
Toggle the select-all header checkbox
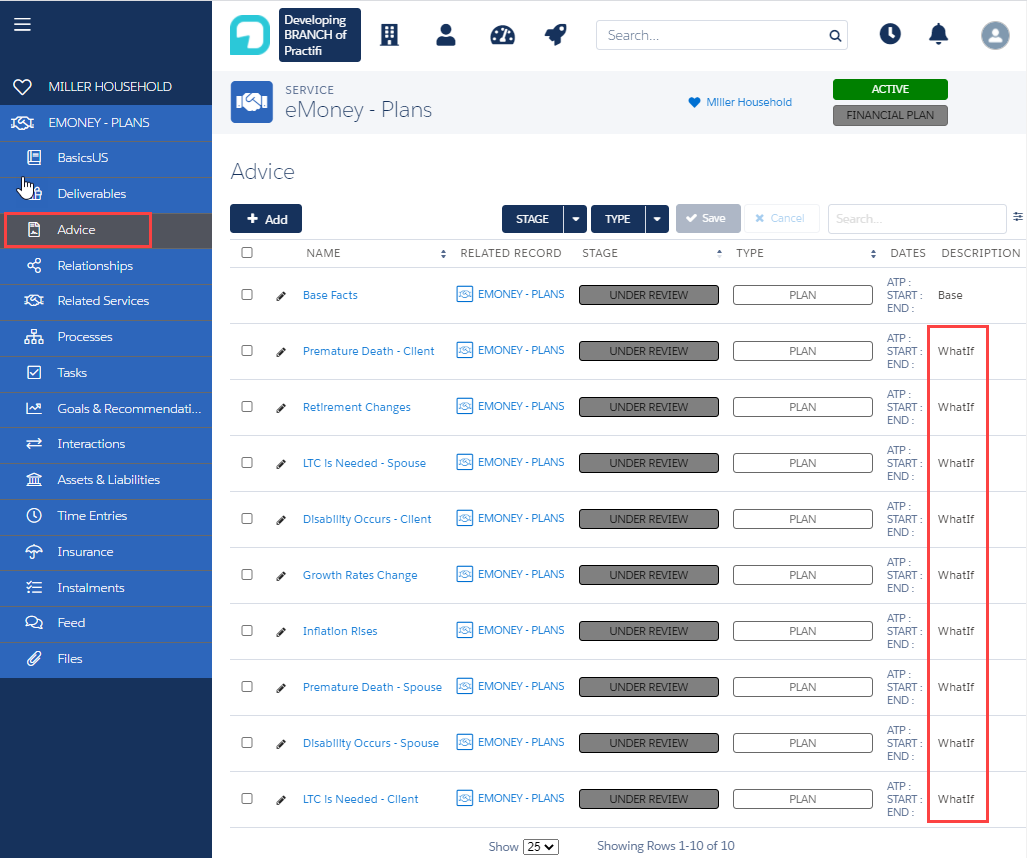click(x=247, y=252)
